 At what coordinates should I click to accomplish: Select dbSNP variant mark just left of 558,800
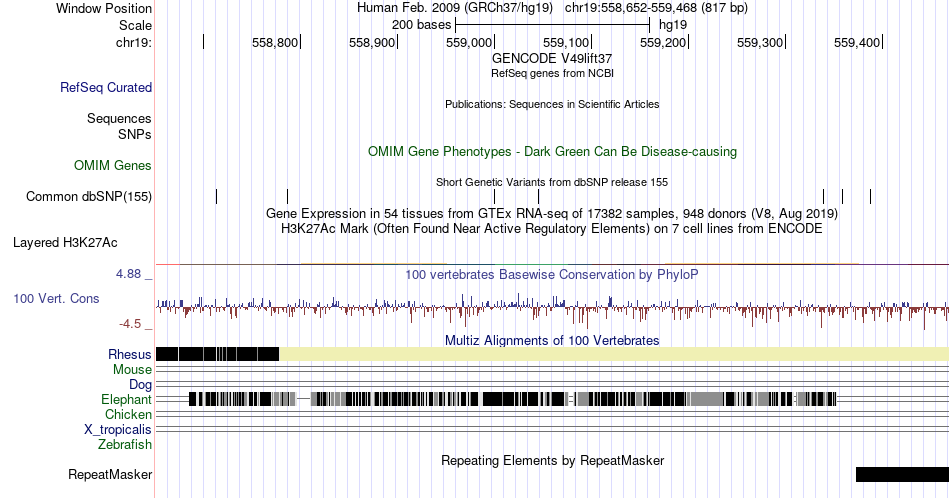click(x=288, y=196)
